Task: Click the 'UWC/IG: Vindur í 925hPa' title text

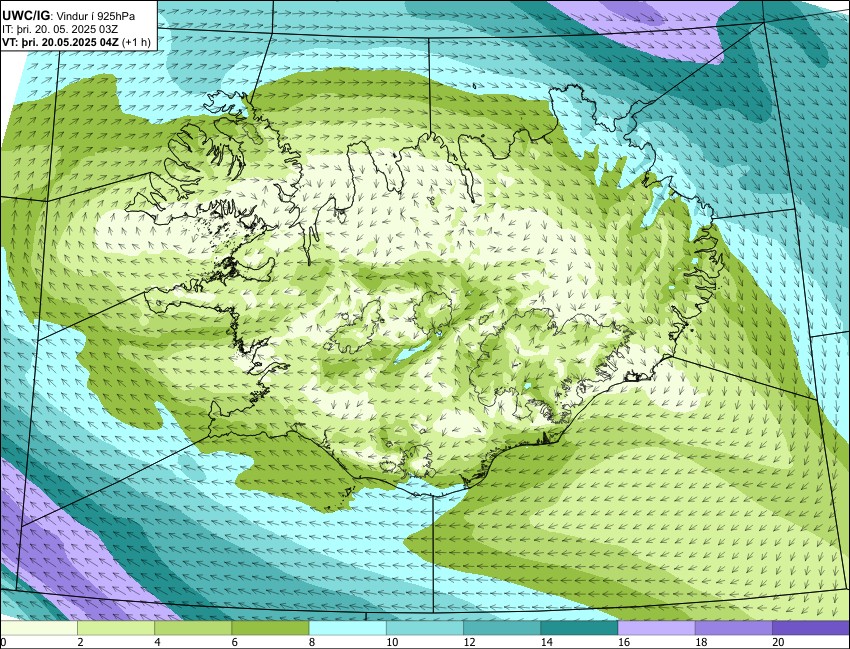Action: [x=68, y=16]
